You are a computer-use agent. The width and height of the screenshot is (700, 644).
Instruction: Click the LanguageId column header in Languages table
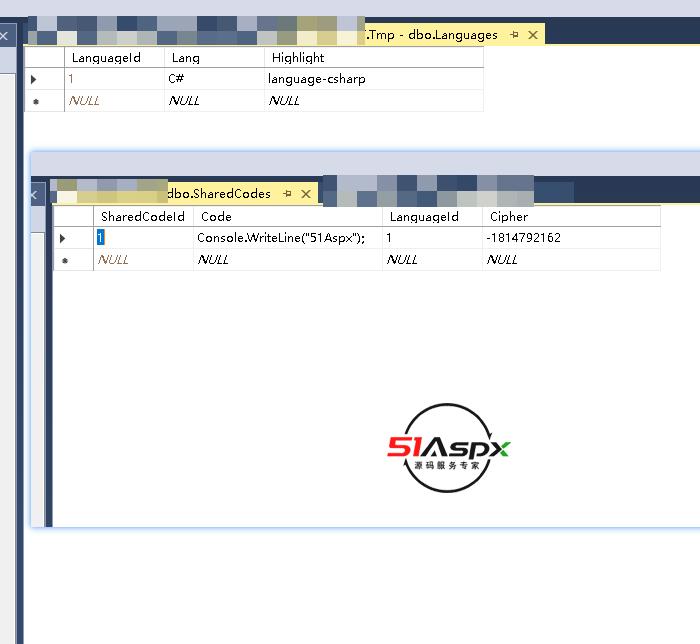coord(114,58)
